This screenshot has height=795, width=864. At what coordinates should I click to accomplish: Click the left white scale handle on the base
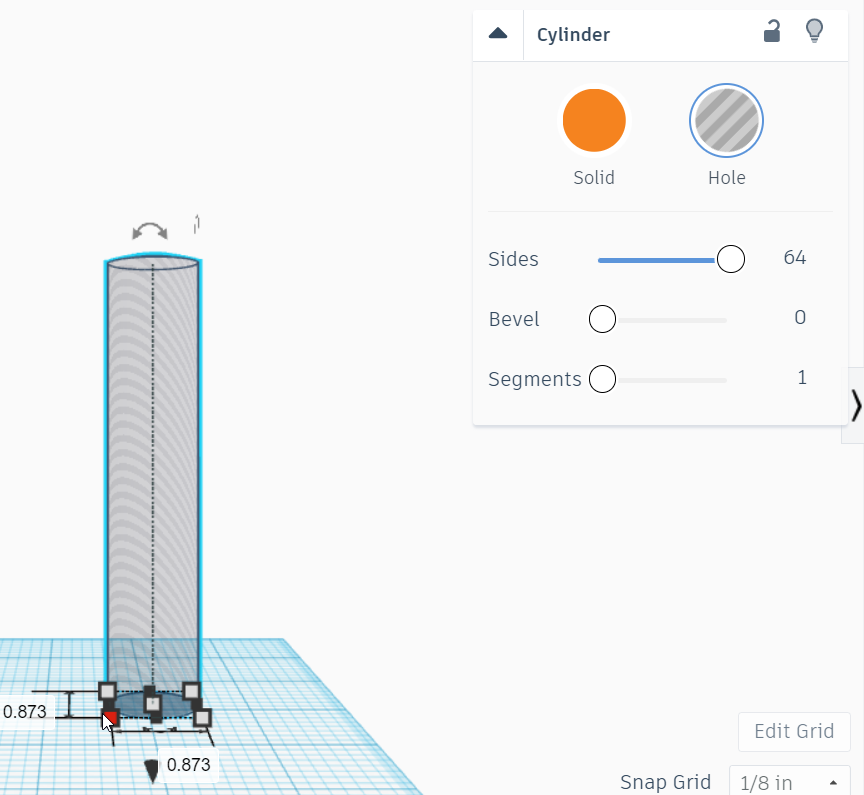pos(106,690)
